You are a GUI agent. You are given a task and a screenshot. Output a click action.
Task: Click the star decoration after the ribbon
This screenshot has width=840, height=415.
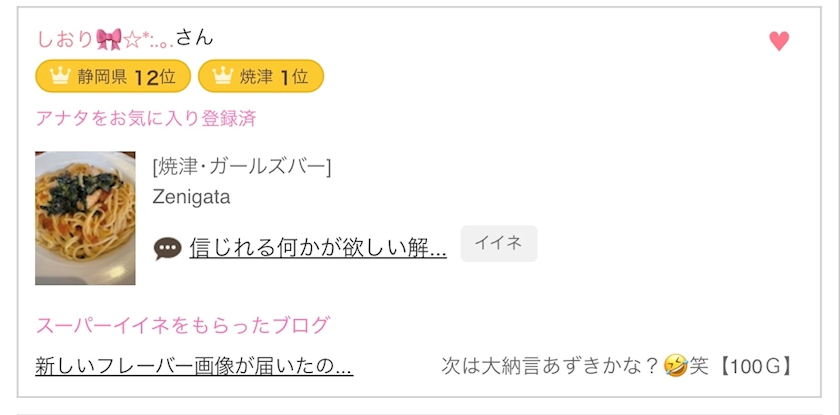(132, 39)
